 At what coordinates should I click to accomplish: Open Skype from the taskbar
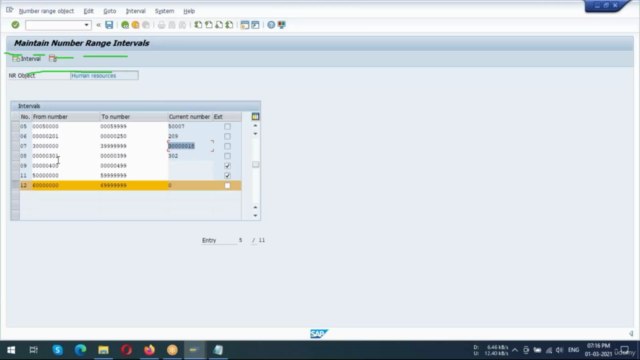pos(58,350)
